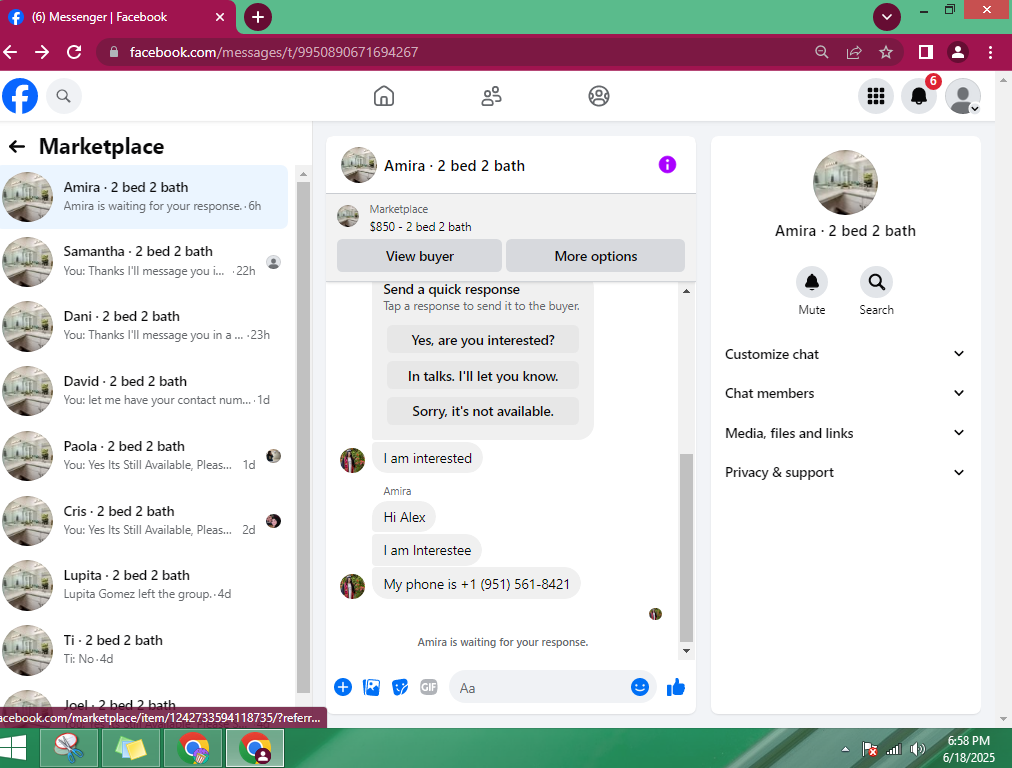
Task: Open the Dani conversation
Action: 145,326
